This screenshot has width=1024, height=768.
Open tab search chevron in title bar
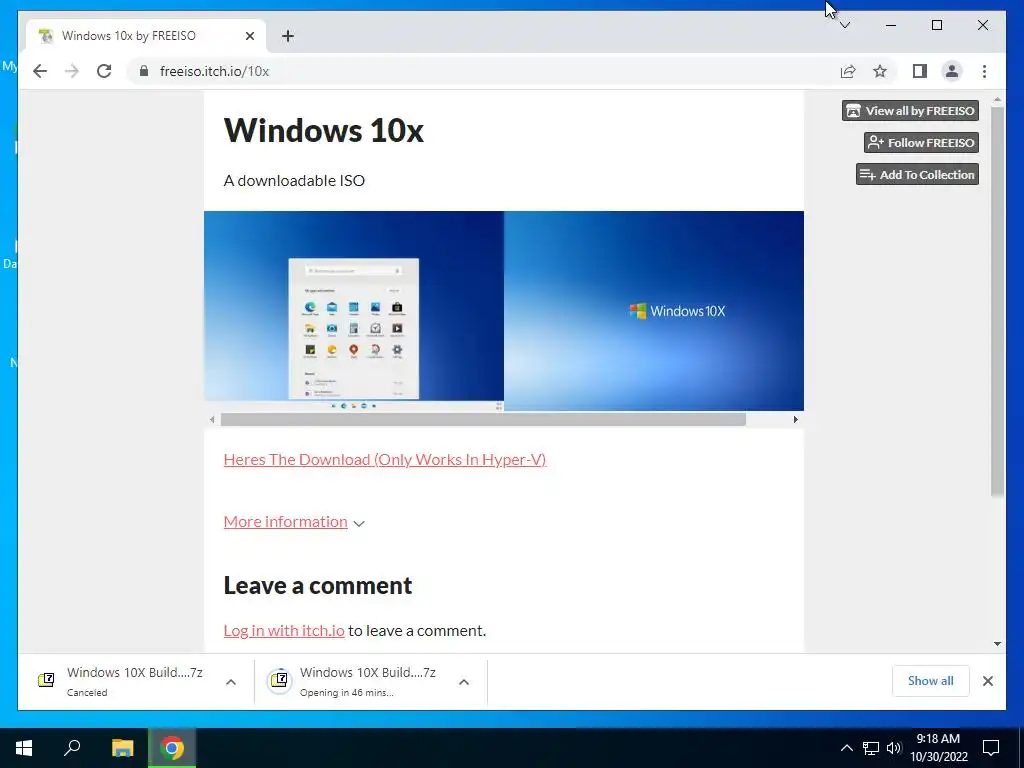click(x=845, y=25)
